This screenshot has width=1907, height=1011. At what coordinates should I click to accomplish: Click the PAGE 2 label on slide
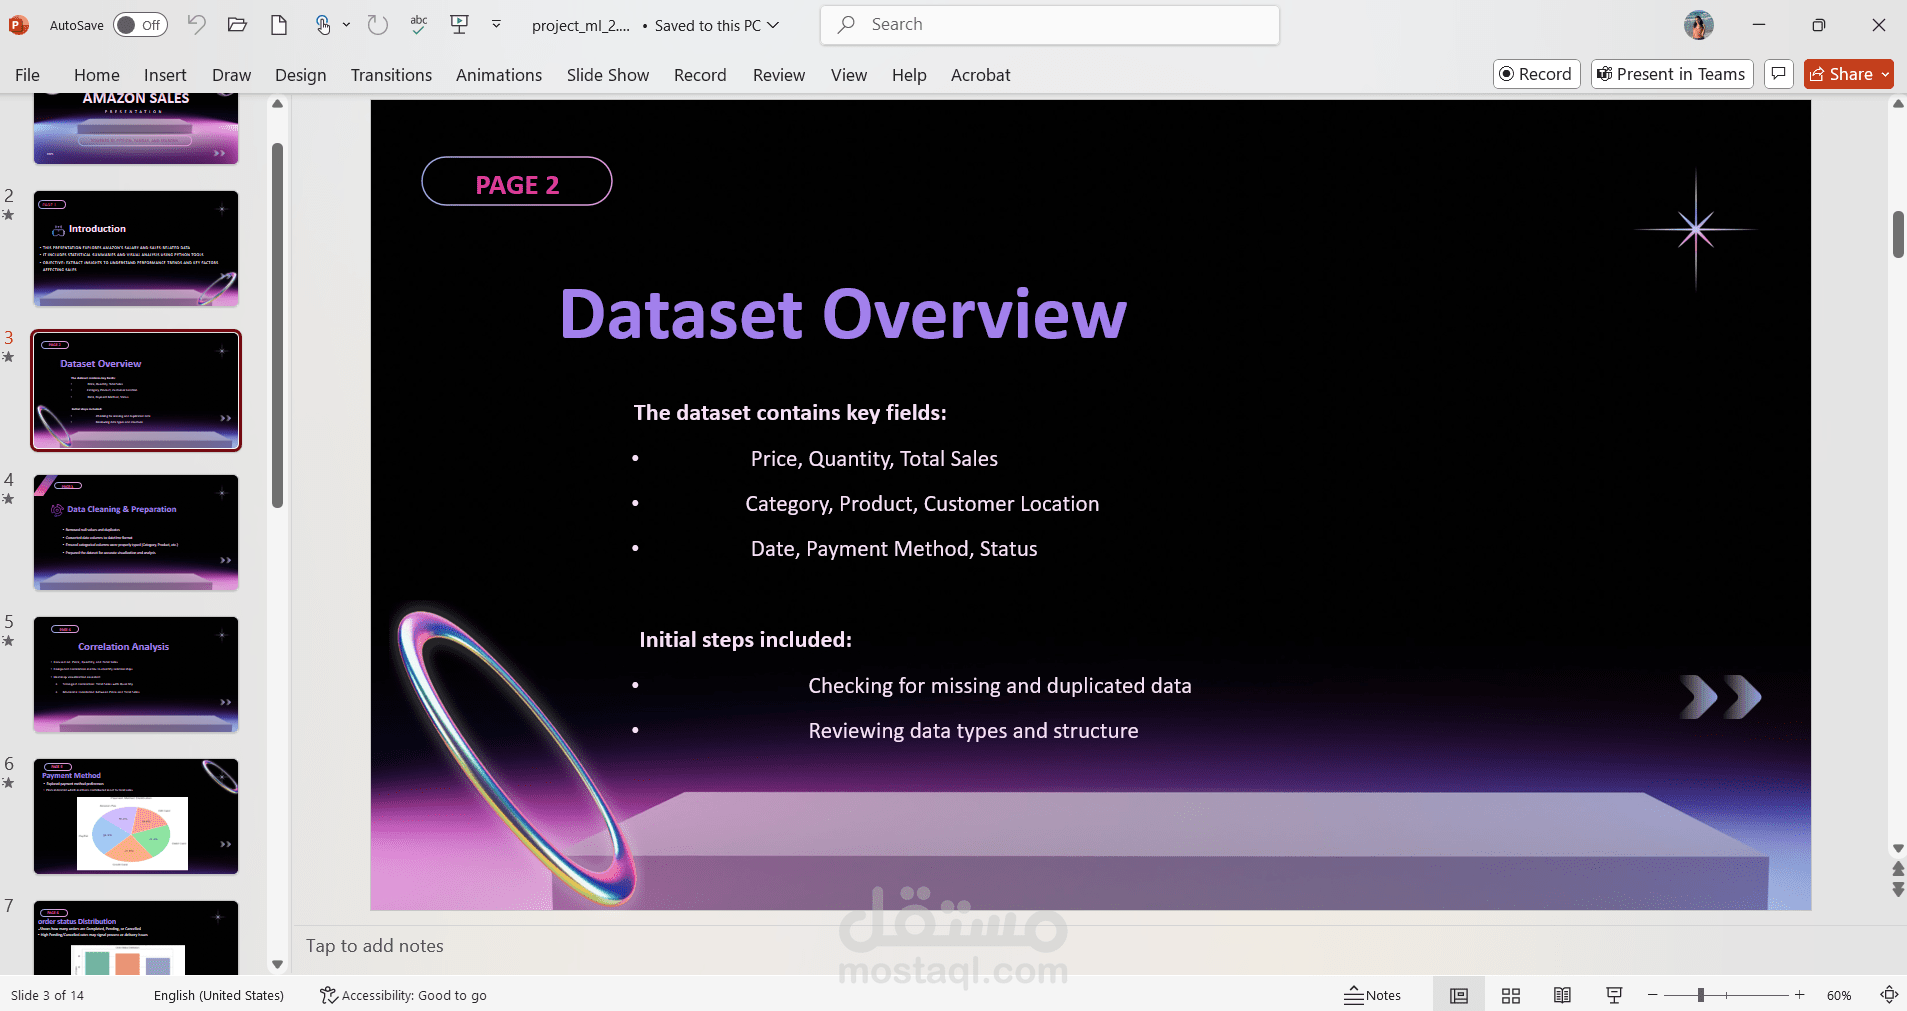[517, 184]
